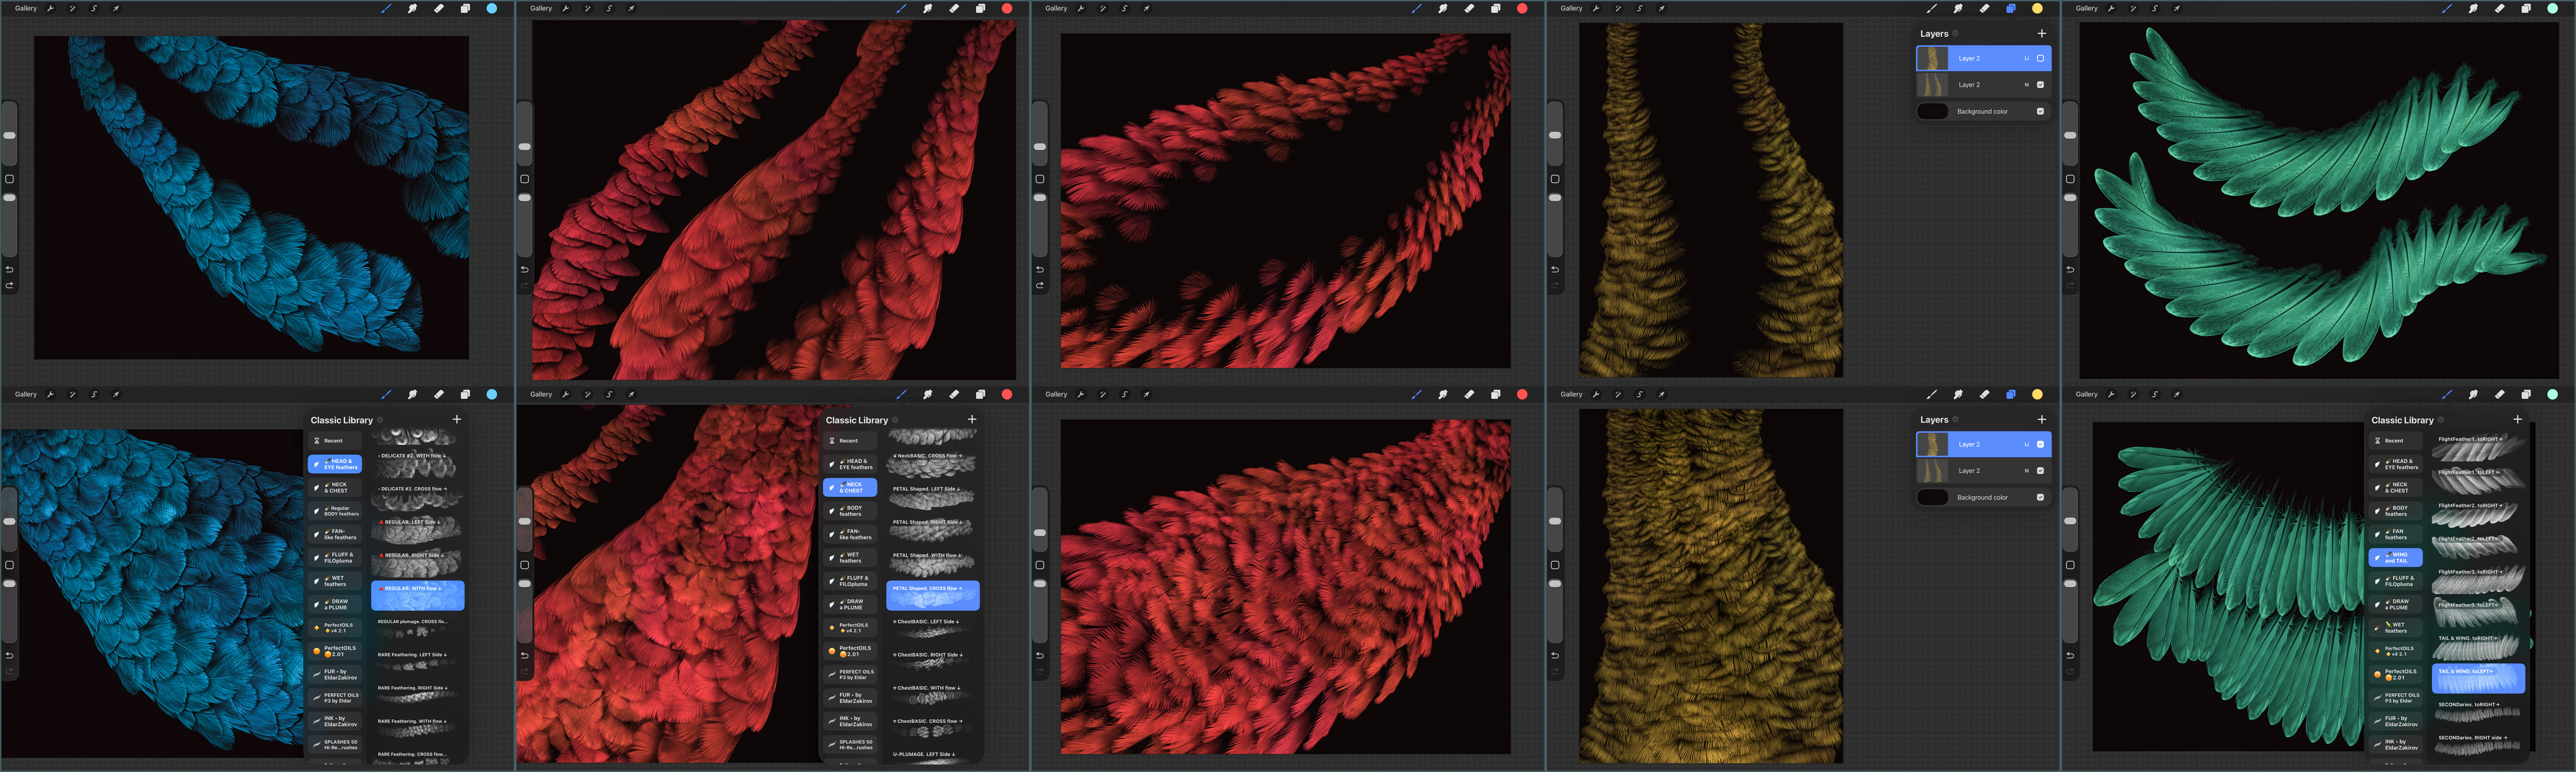Click undo arrow in top blue-feathers screenshot
This screenshot has height=772, width=2576.
[x=10, y=269]
